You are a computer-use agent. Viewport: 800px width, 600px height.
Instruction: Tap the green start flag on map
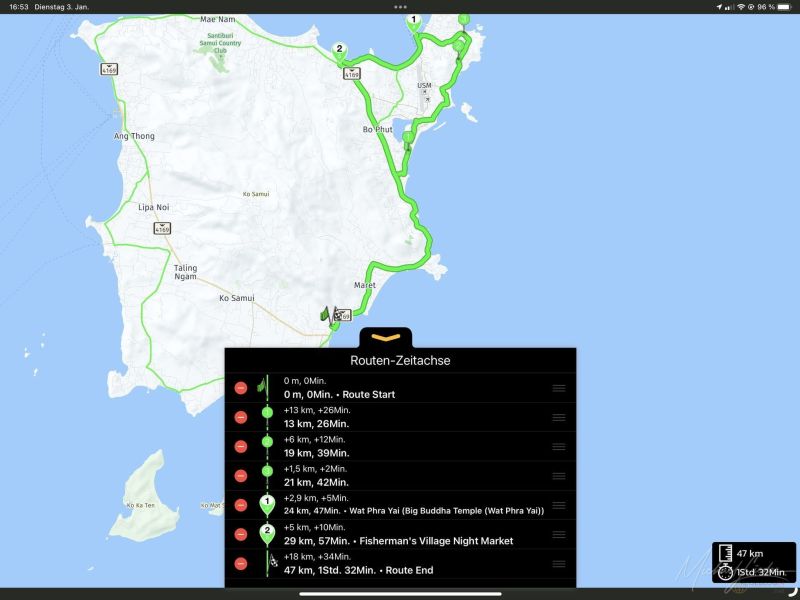click(324, 314)
